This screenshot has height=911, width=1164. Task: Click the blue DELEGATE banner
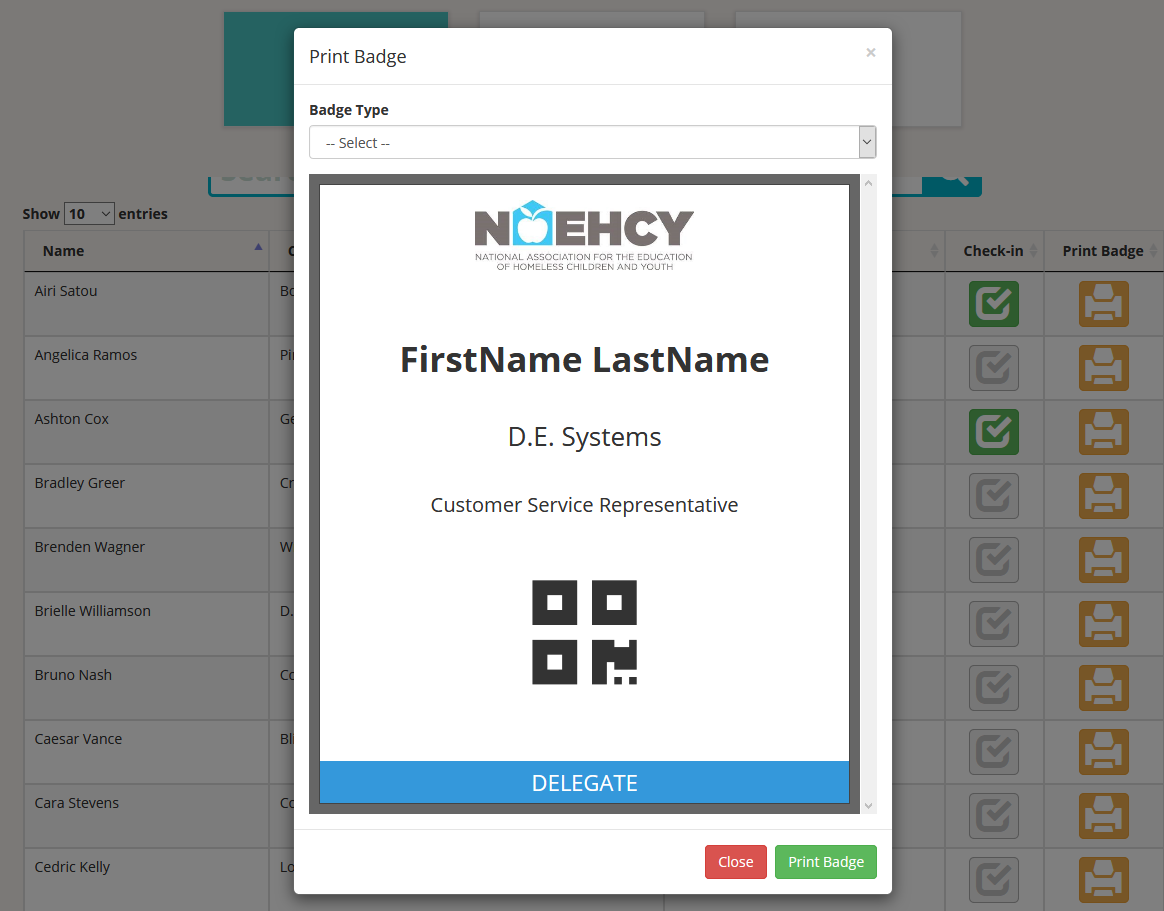584,783
